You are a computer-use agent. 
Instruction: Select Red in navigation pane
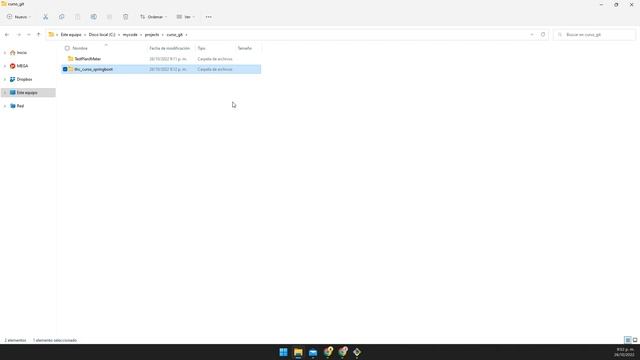[x=20, y=106]
